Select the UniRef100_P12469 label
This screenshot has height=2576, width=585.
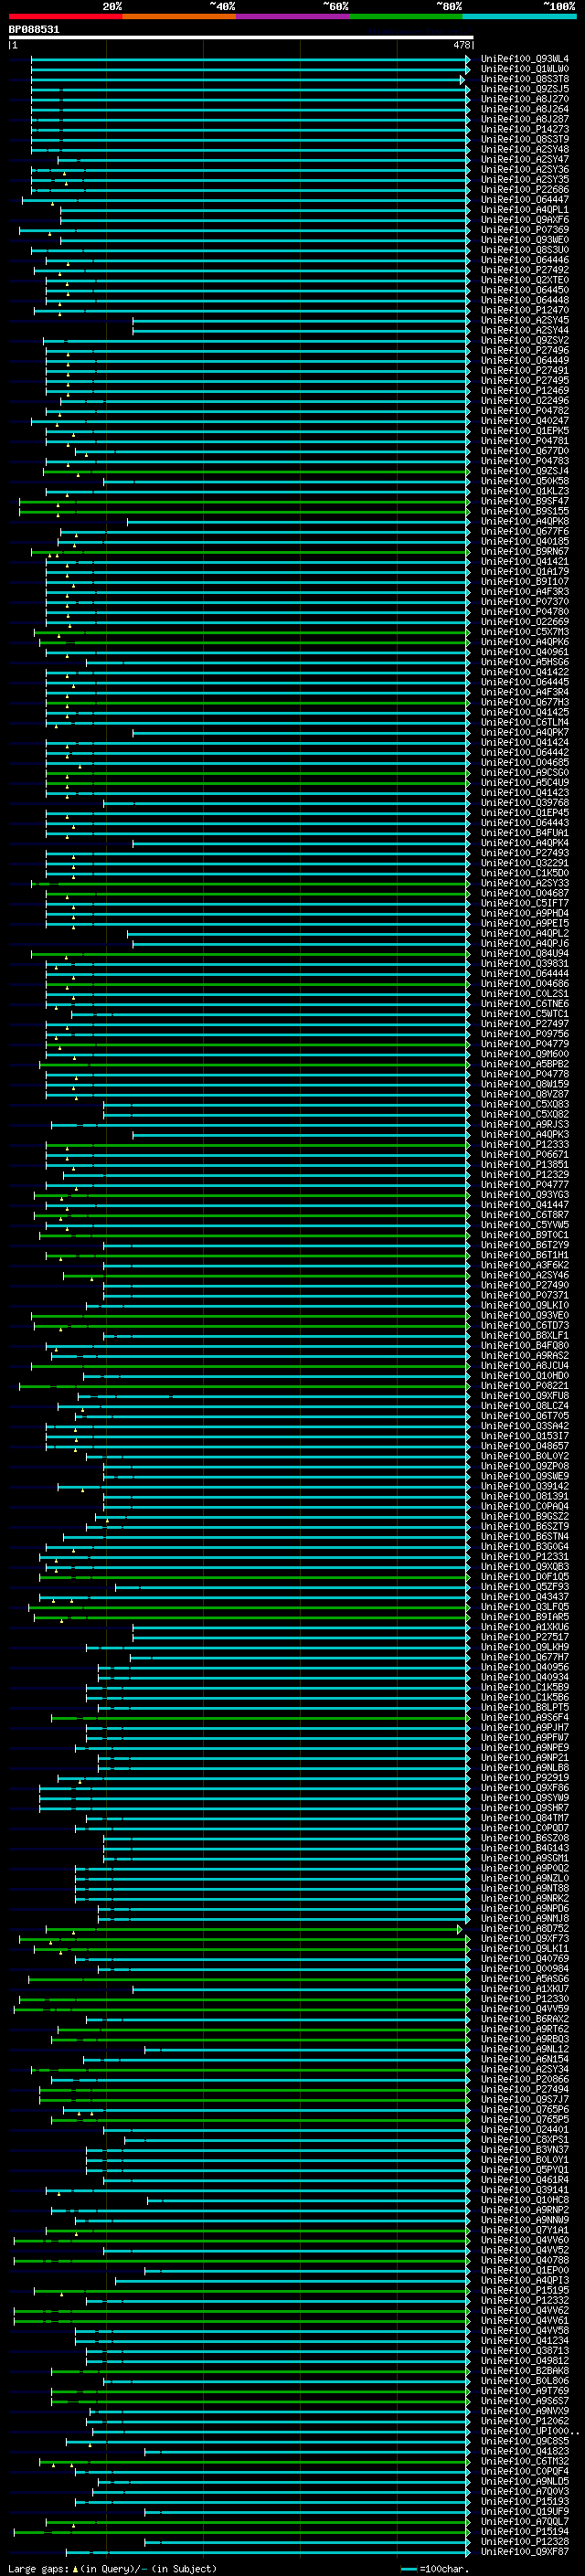(525, 390)
